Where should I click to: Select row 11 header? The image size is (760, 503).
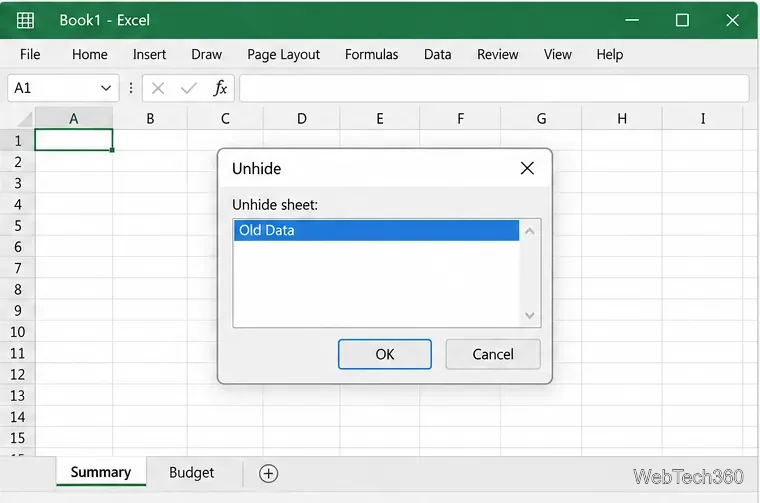pyautogui.click(x=18, y=353)
